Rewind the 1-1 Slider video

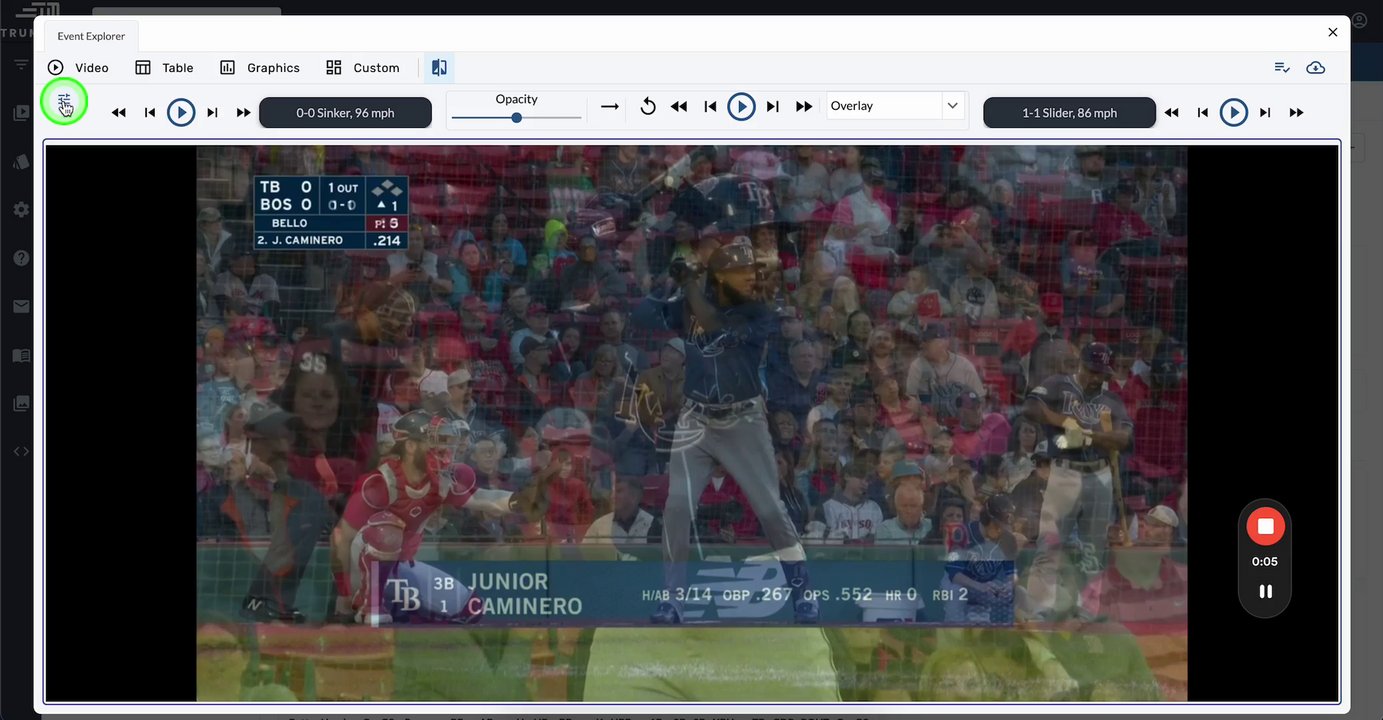(1172, 113)
